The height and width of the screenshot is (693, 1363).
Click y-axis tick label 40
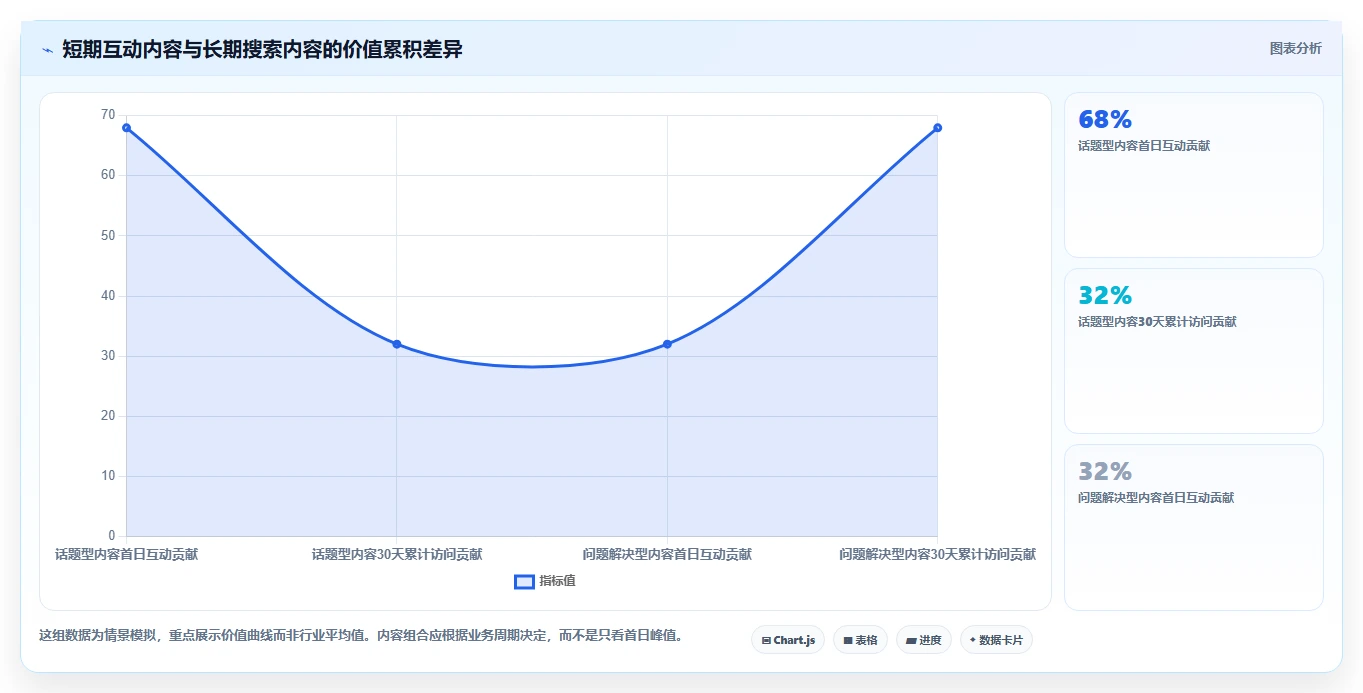pos(108,296)
